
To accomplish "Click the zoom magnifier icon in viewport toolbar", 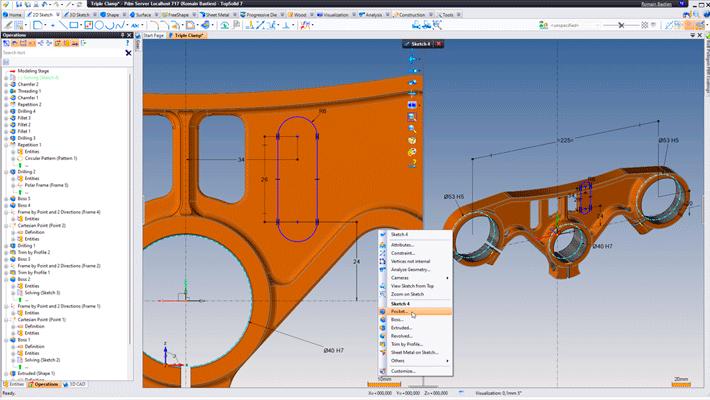I will tap(412, 129).
